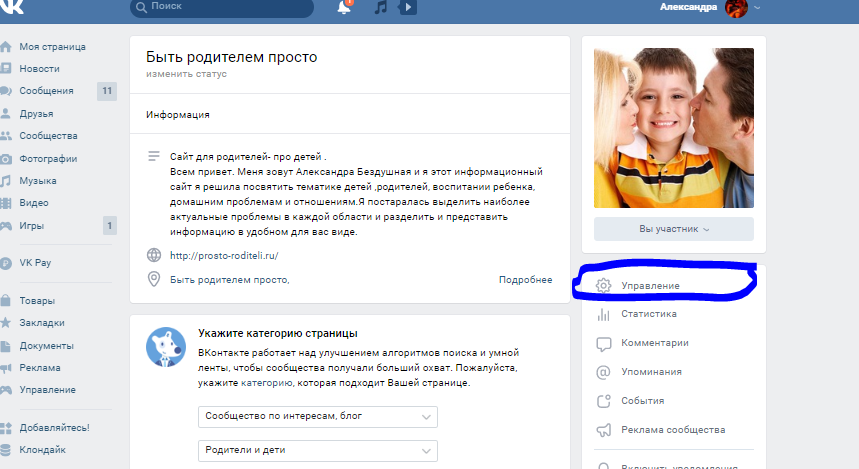Click the globe icon beside website link
The height and width of the screenshot is (469, 859).
(154, 255)
